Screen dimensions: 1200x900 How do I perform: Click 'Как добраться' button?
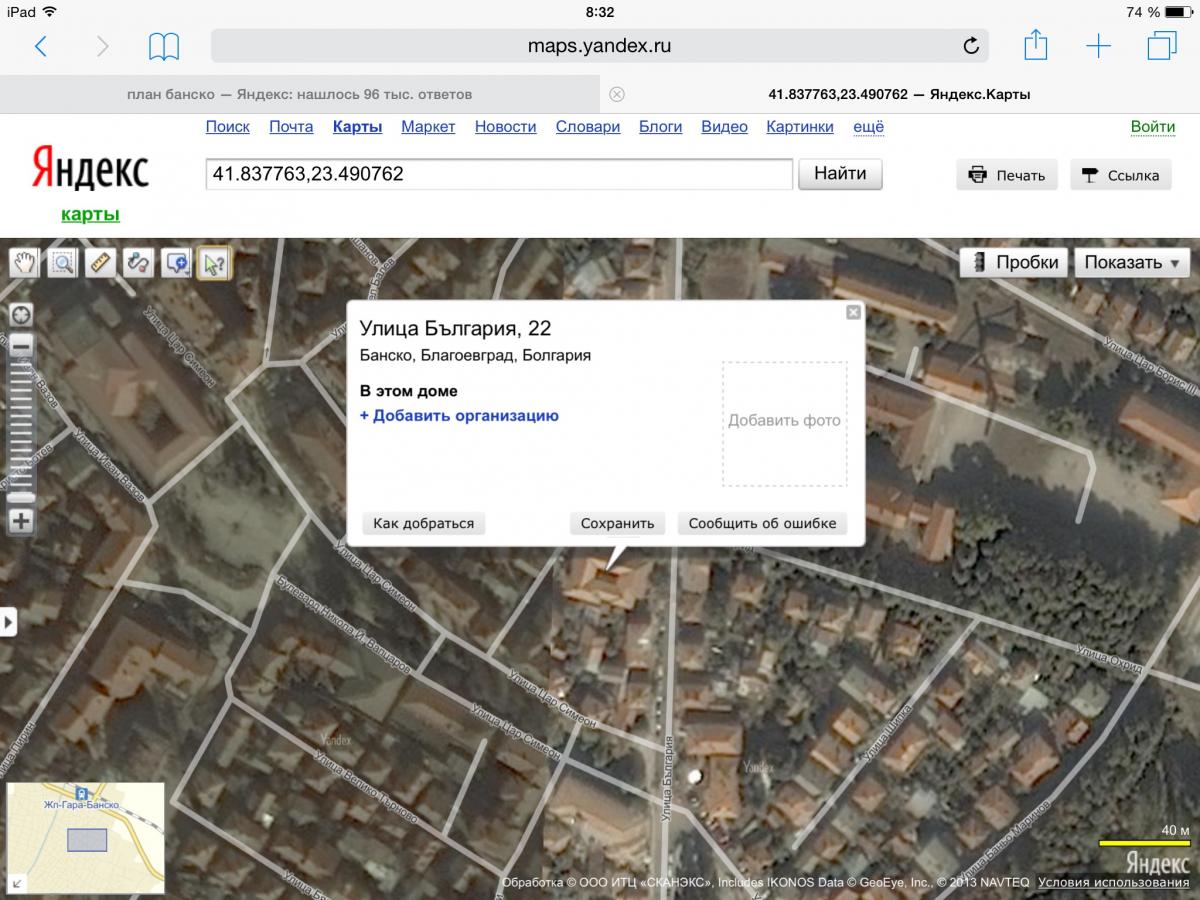[x=423, y=523]
